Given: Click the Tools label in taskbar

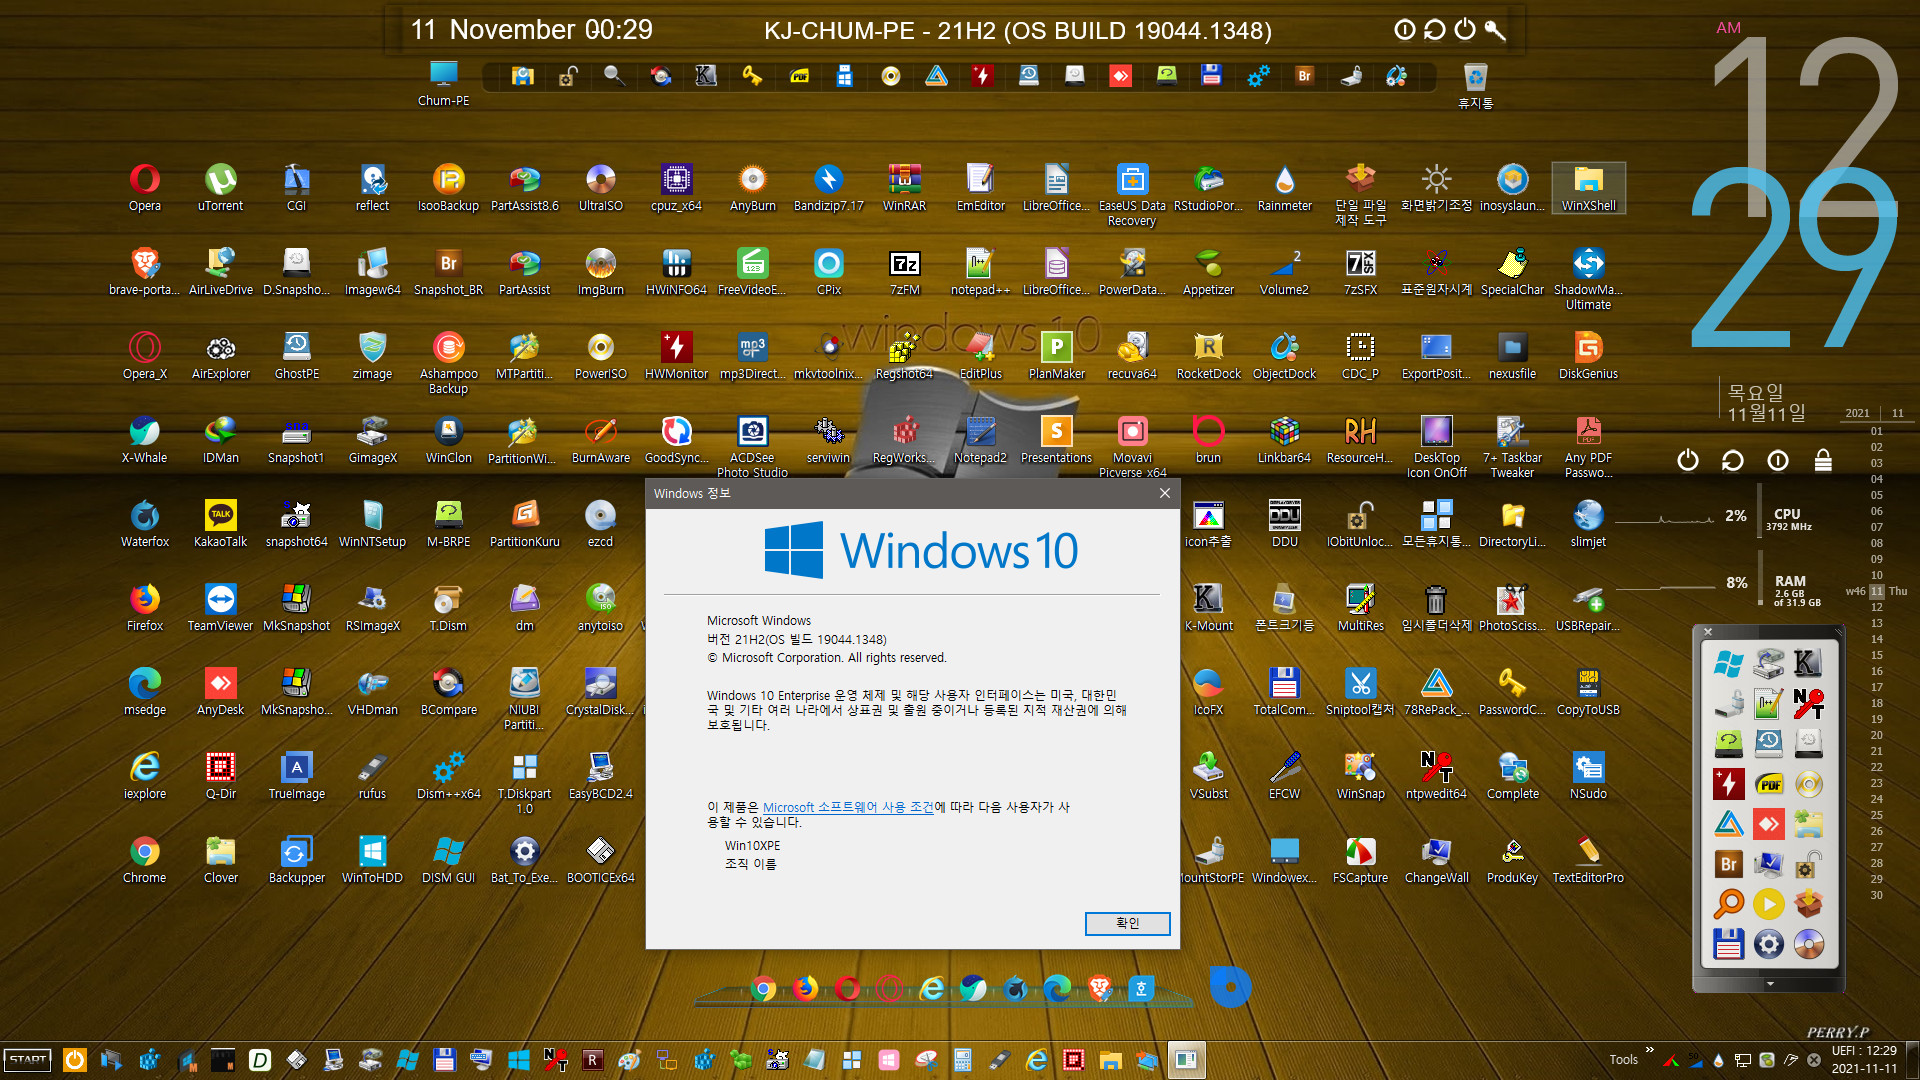Looking at the screenshot, I should click(x=1624, y=1060).
